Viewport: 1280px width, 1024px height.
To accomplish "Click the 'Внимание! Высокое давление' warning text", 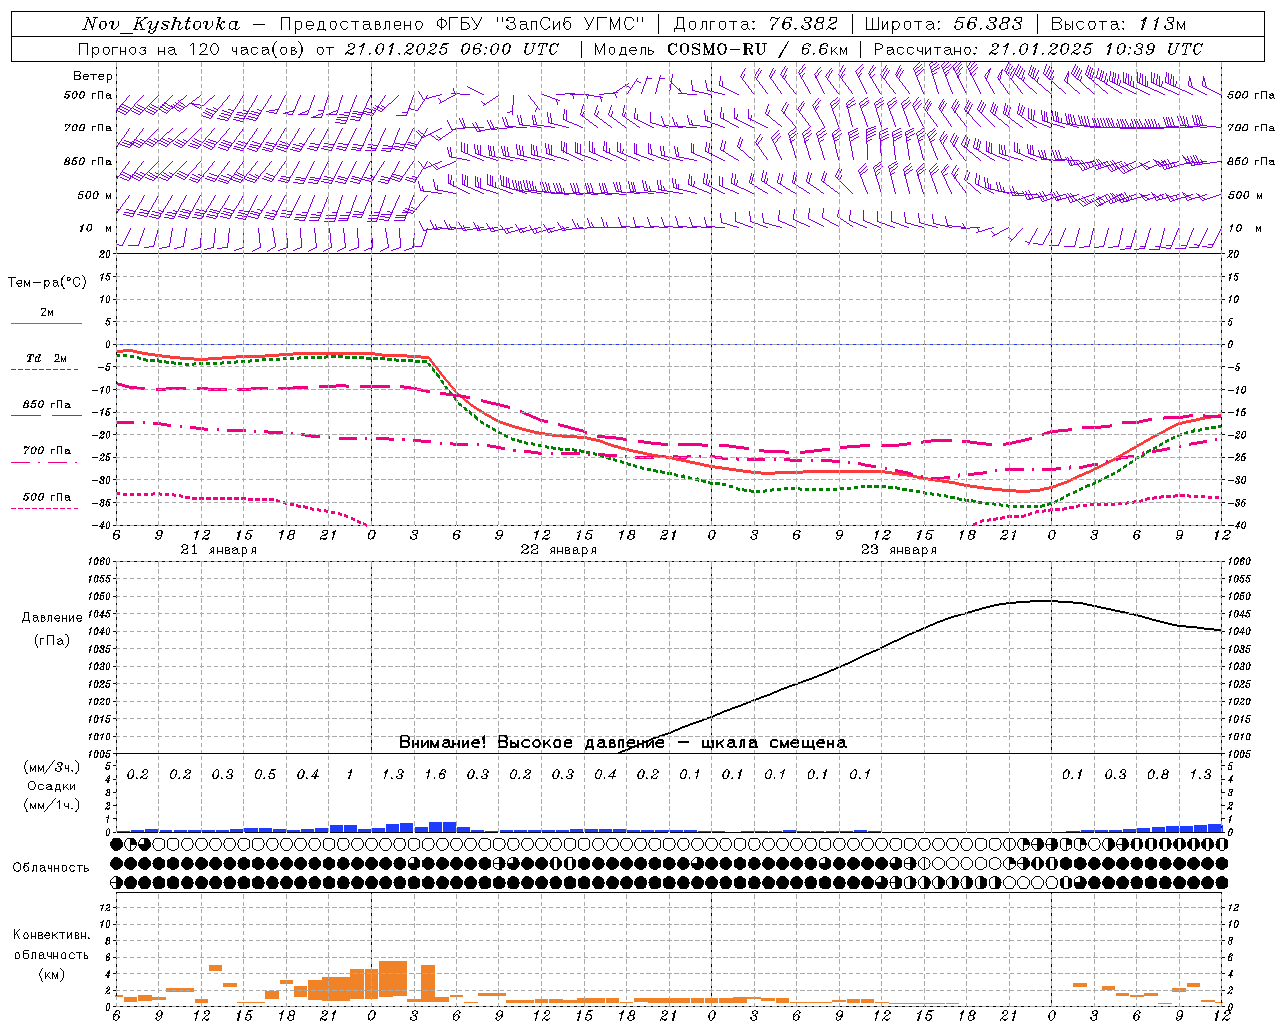I will pyautogui.click(x=531, y=742).
